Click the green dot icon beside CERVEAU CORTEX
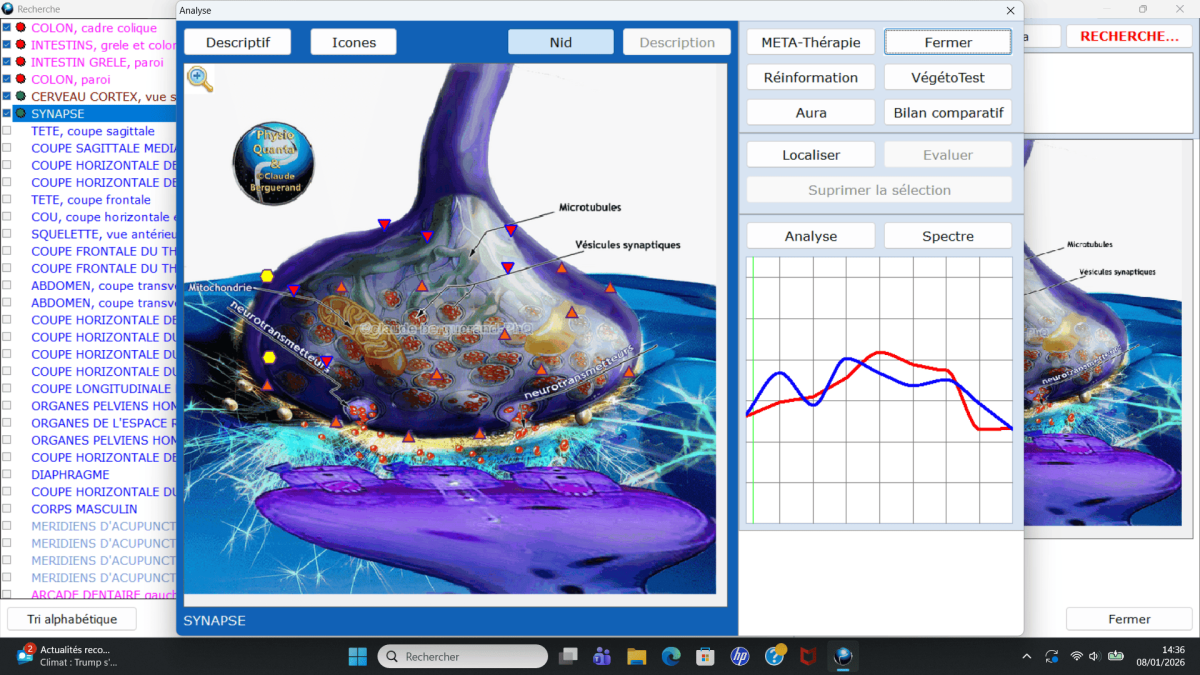 pyautogui.click(x=20, y=96)
